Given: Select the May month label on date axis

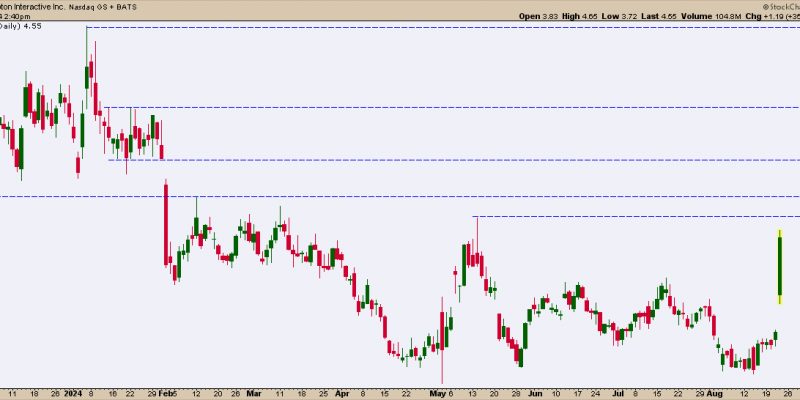Looking at the screenshot, I should click(436, 394).
